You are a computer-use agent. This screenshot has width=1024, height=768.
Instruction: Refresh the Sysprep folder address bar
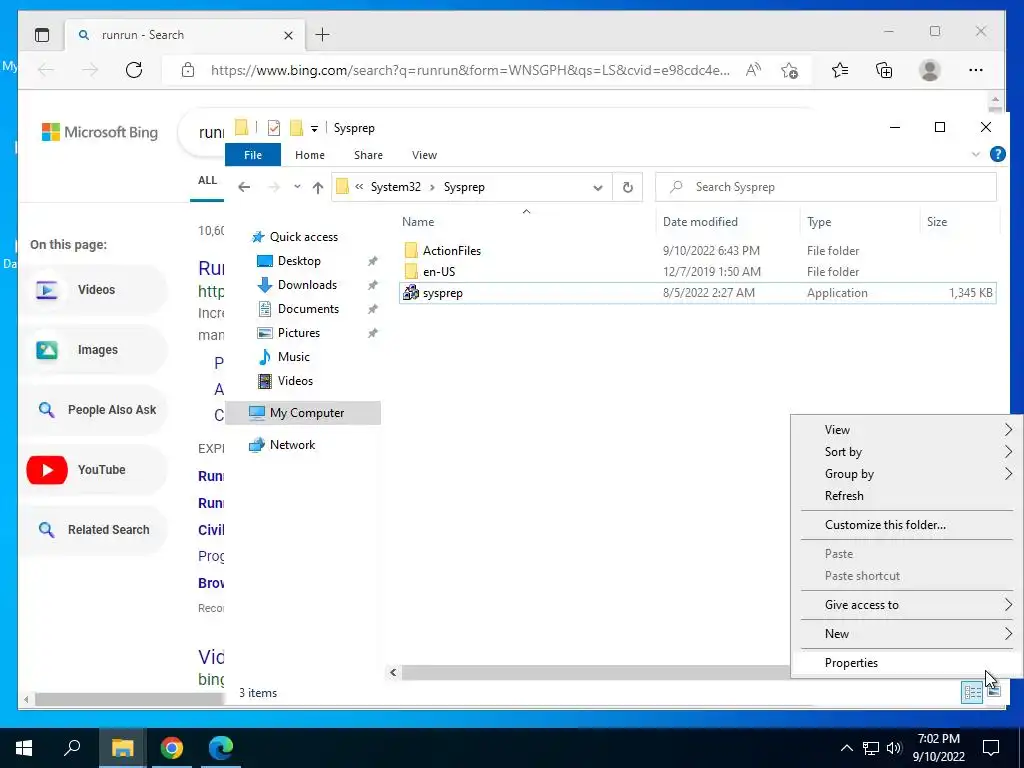(x=628, y=187)
